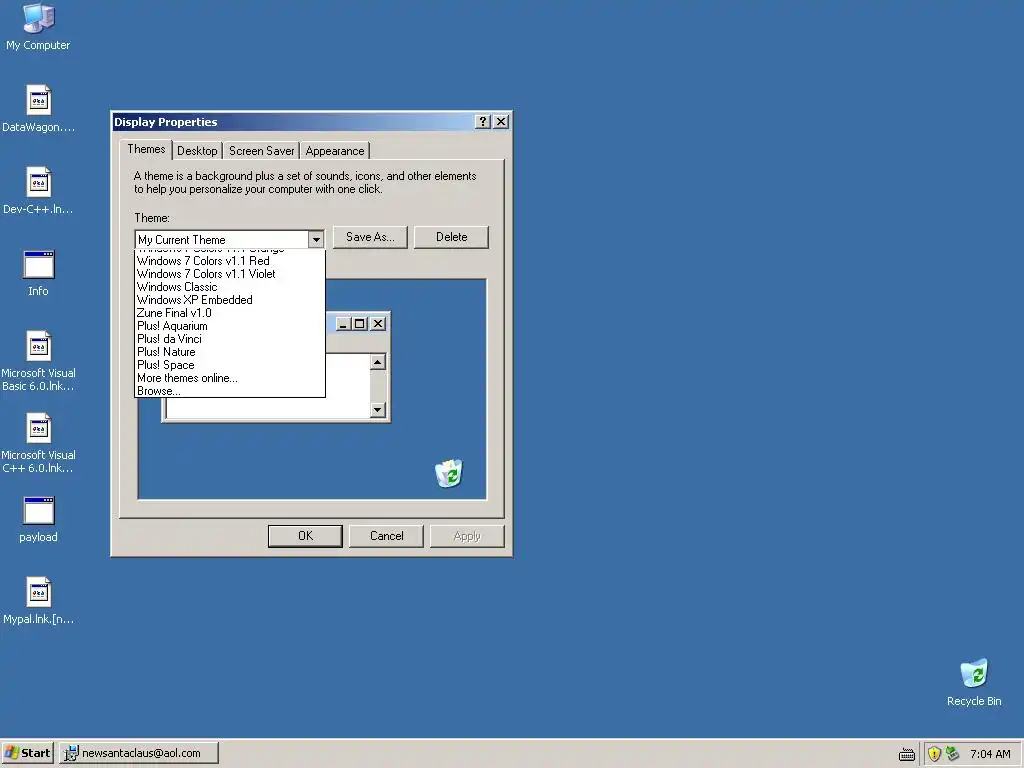Screen dimensions: 1024x768
Task: Click the Save As... button
Action: click(x=370, y=237)
